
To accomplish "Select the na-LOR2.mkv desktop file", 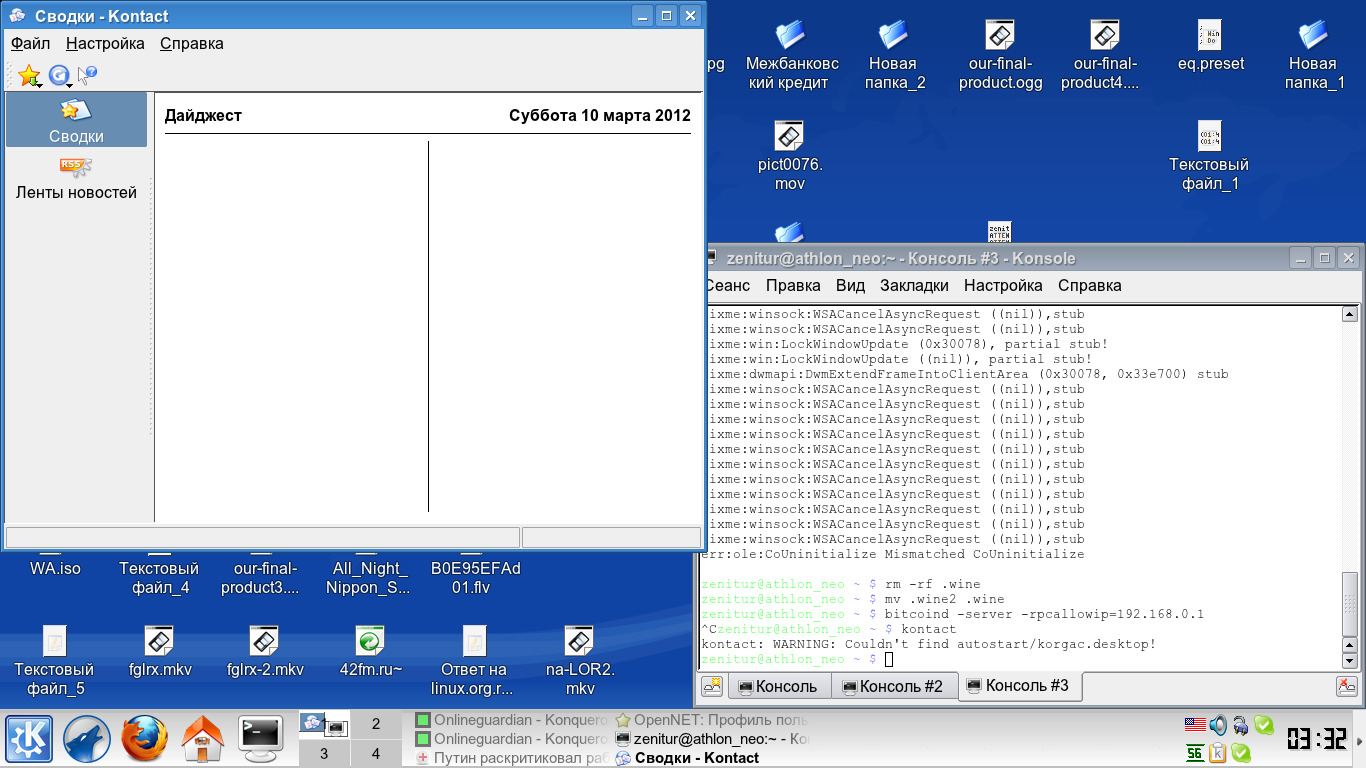I will coord(580,661).
